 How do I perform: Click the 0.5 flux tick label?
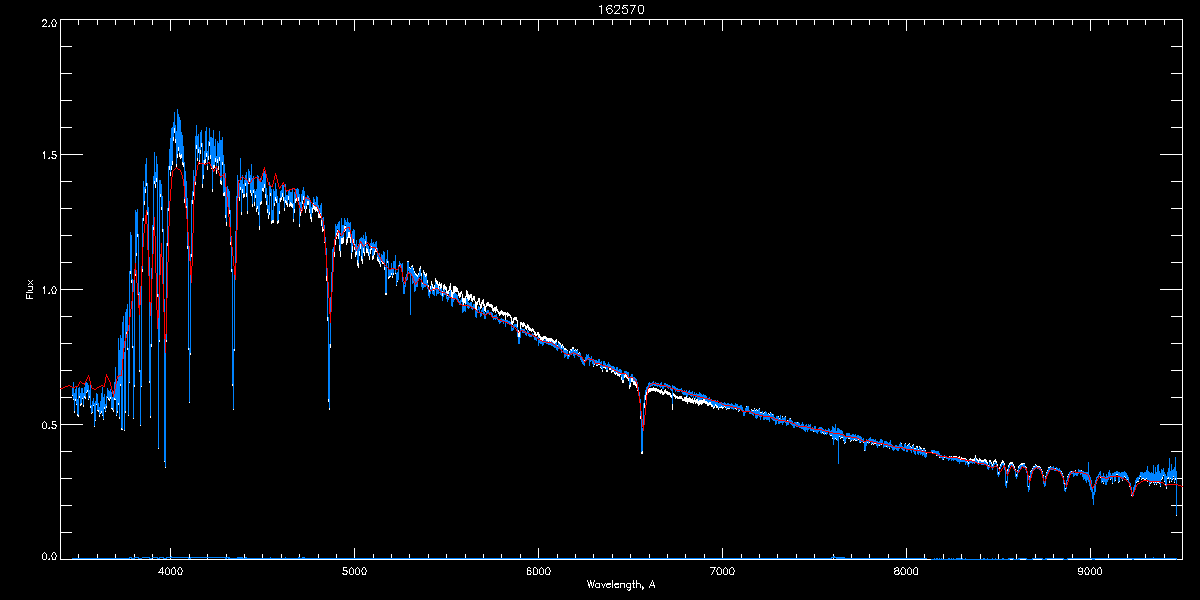[49, 424]
